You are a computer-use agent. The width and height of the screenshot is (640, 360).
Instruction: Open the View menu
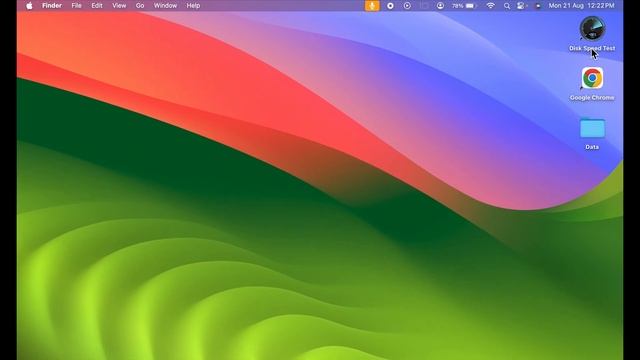click(119, 6)
